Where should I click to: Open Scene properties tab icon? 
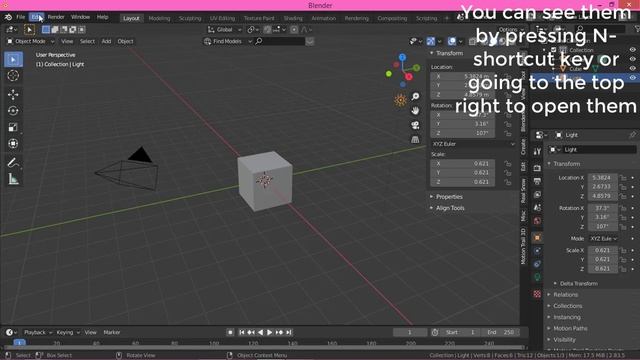pos(537,208)
